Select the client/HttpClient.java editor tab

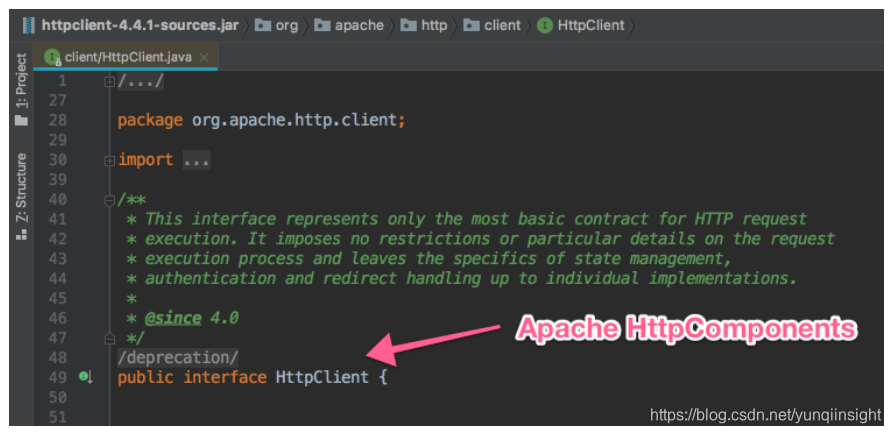click(x=125, y=57)
